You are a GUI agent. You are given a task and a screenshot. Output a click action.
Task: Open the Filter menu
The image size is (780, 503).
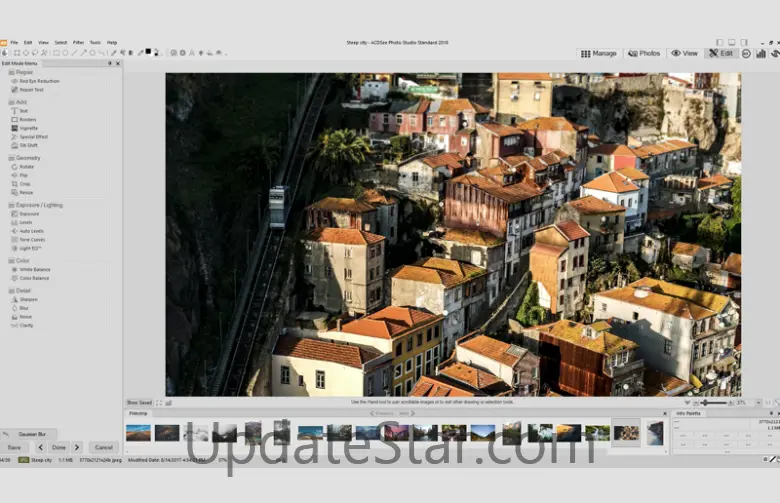click(78, 43)
